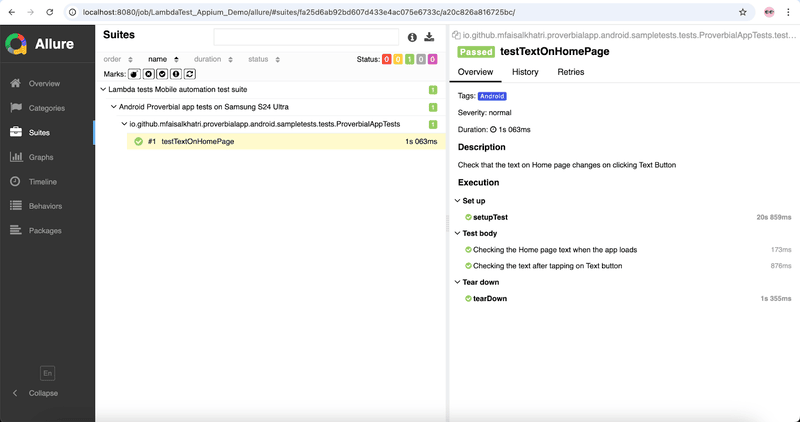View site information icon in address bar
The width and height of the screenshot is (800, 422).
[72, 12]
